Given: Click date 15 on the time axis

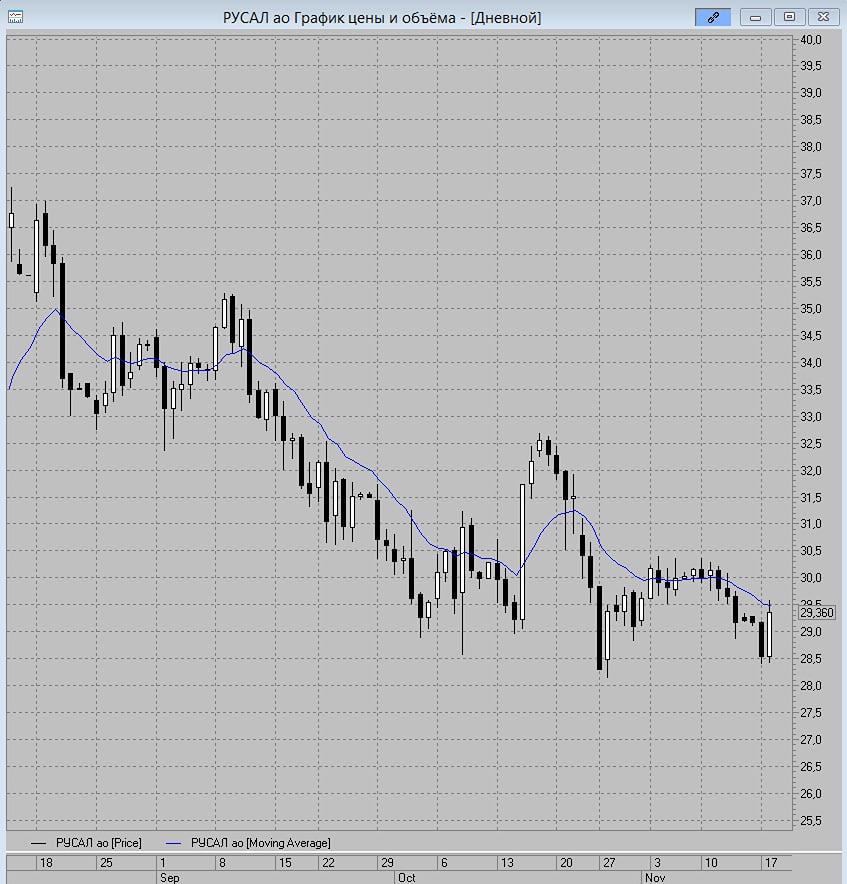Looking at the screenshot, I should click(285, 863).
